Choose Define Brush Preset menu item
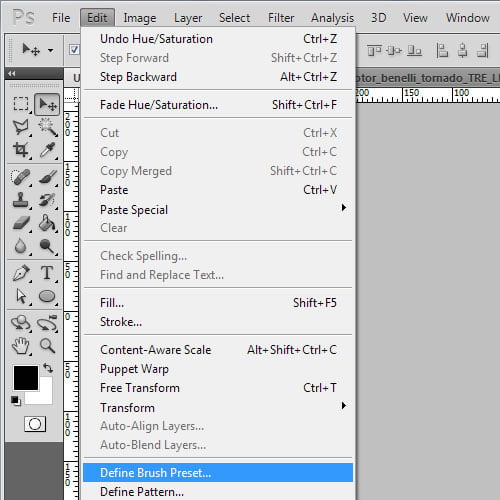Image resolution: width=500 pixels, height=500 pixels. pos(218,473)
